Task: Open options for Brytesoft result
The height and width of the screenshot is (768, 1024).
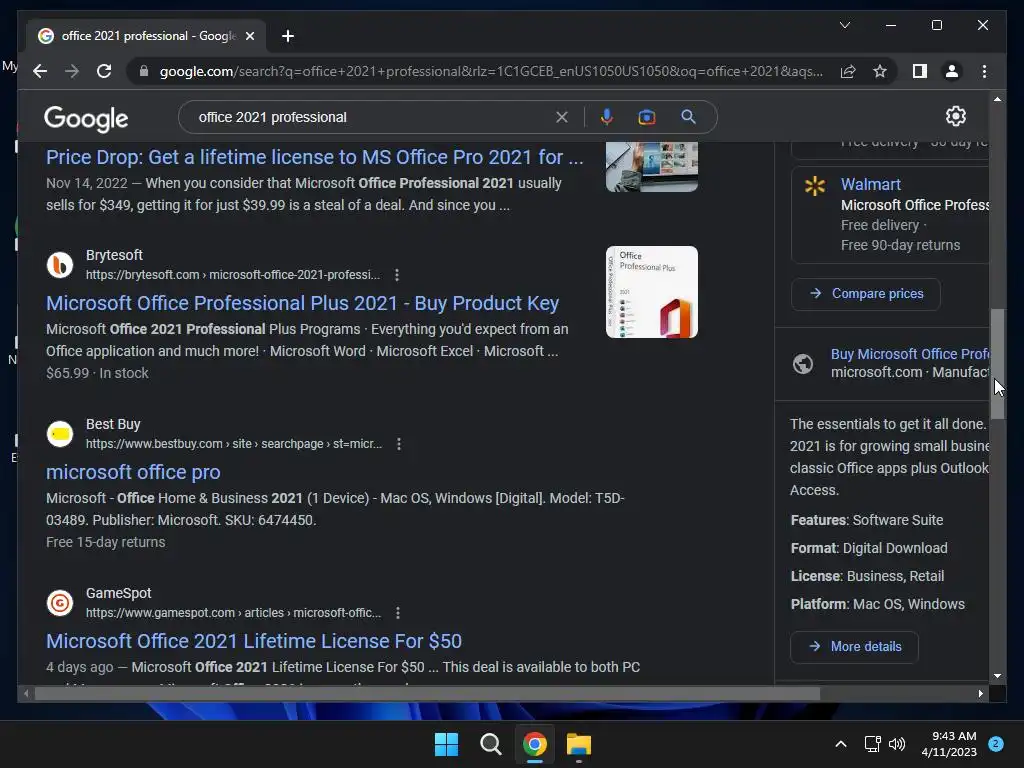Action: (x=397, y=275)
